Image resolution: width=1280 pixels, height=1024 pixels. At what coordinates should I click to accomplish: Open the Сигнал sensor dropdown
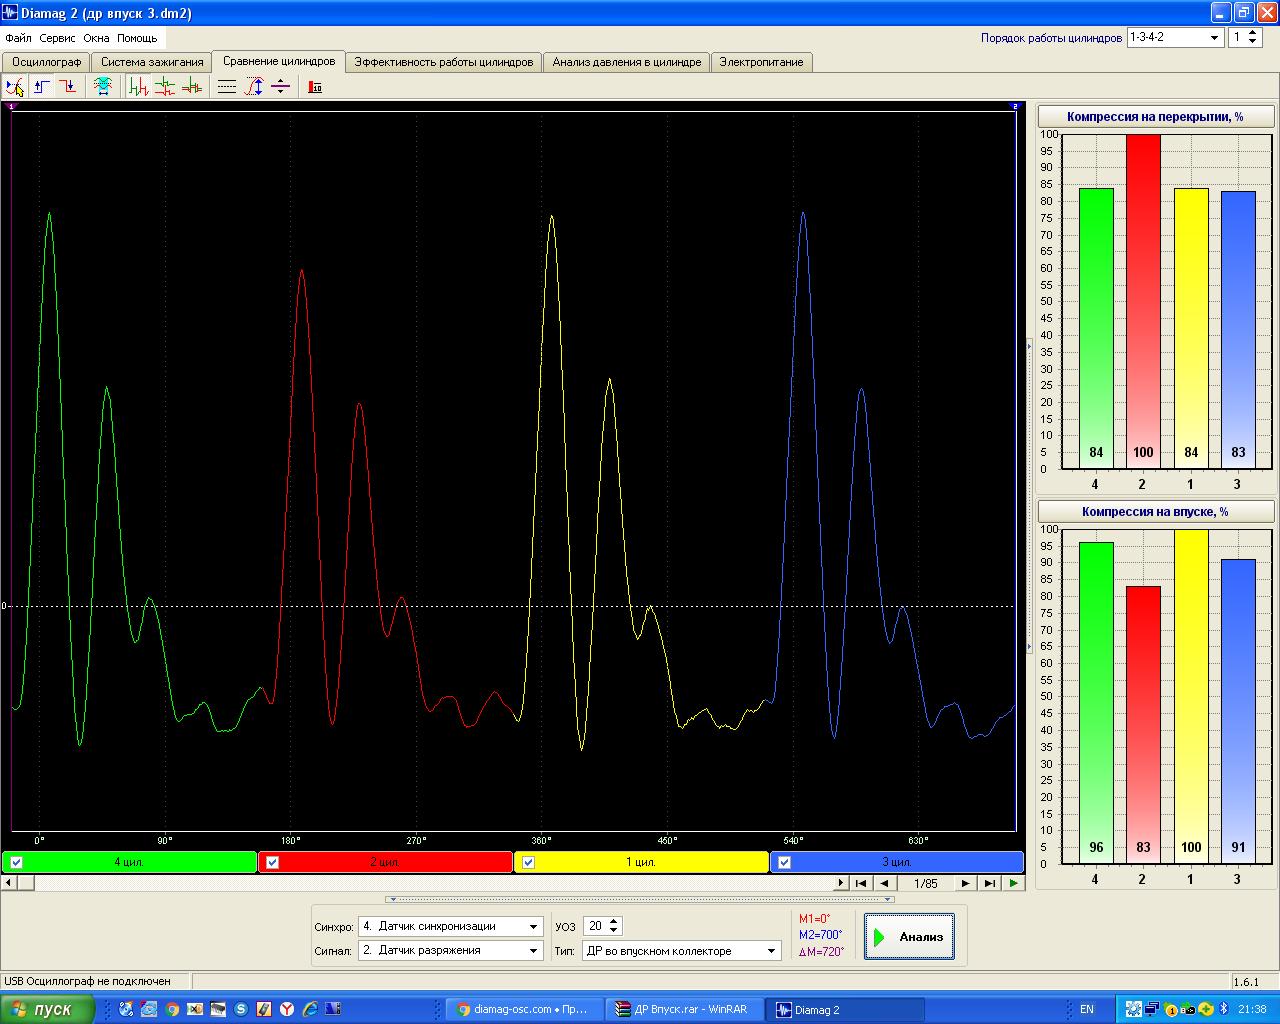point(533,951)
